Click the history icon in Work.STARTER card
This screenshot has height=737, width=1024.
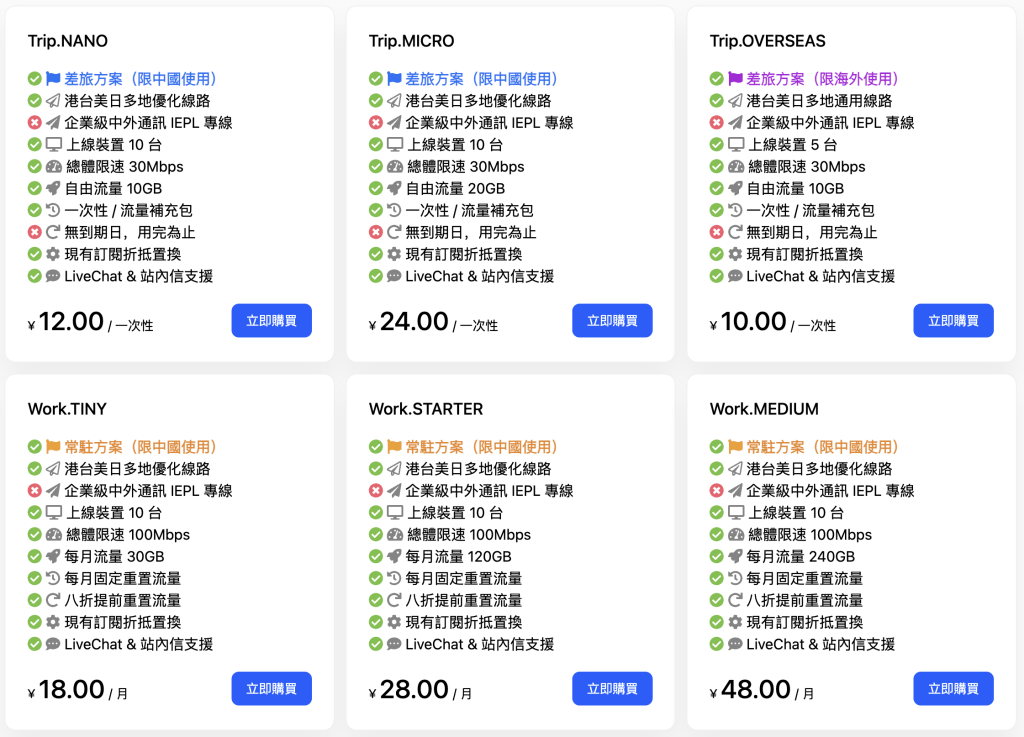coord(394,579)
